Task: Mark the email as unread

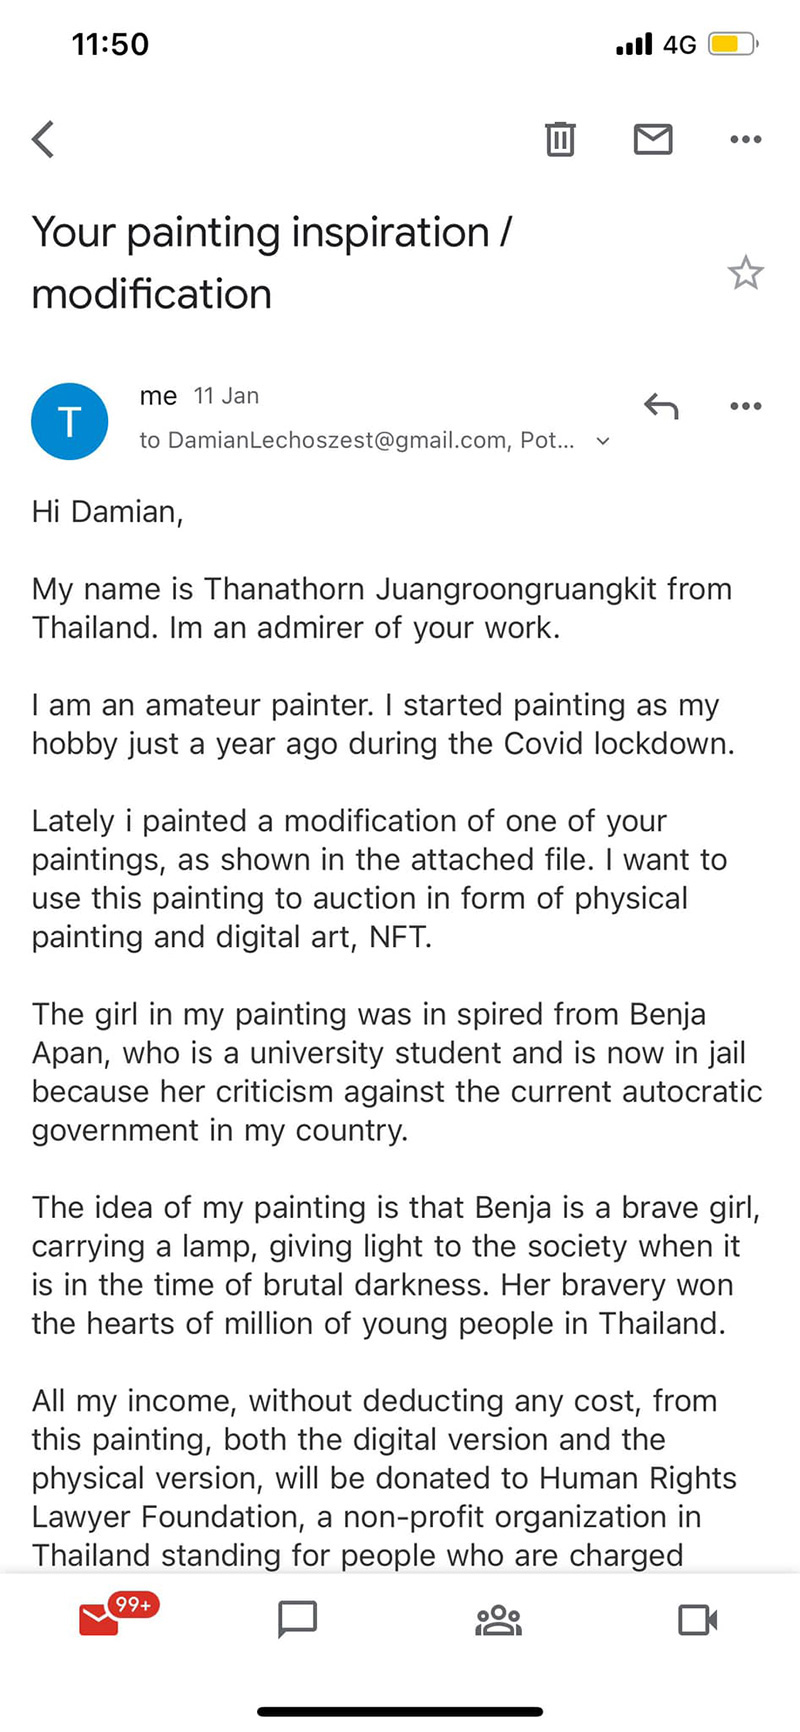Action: [653, 139]
